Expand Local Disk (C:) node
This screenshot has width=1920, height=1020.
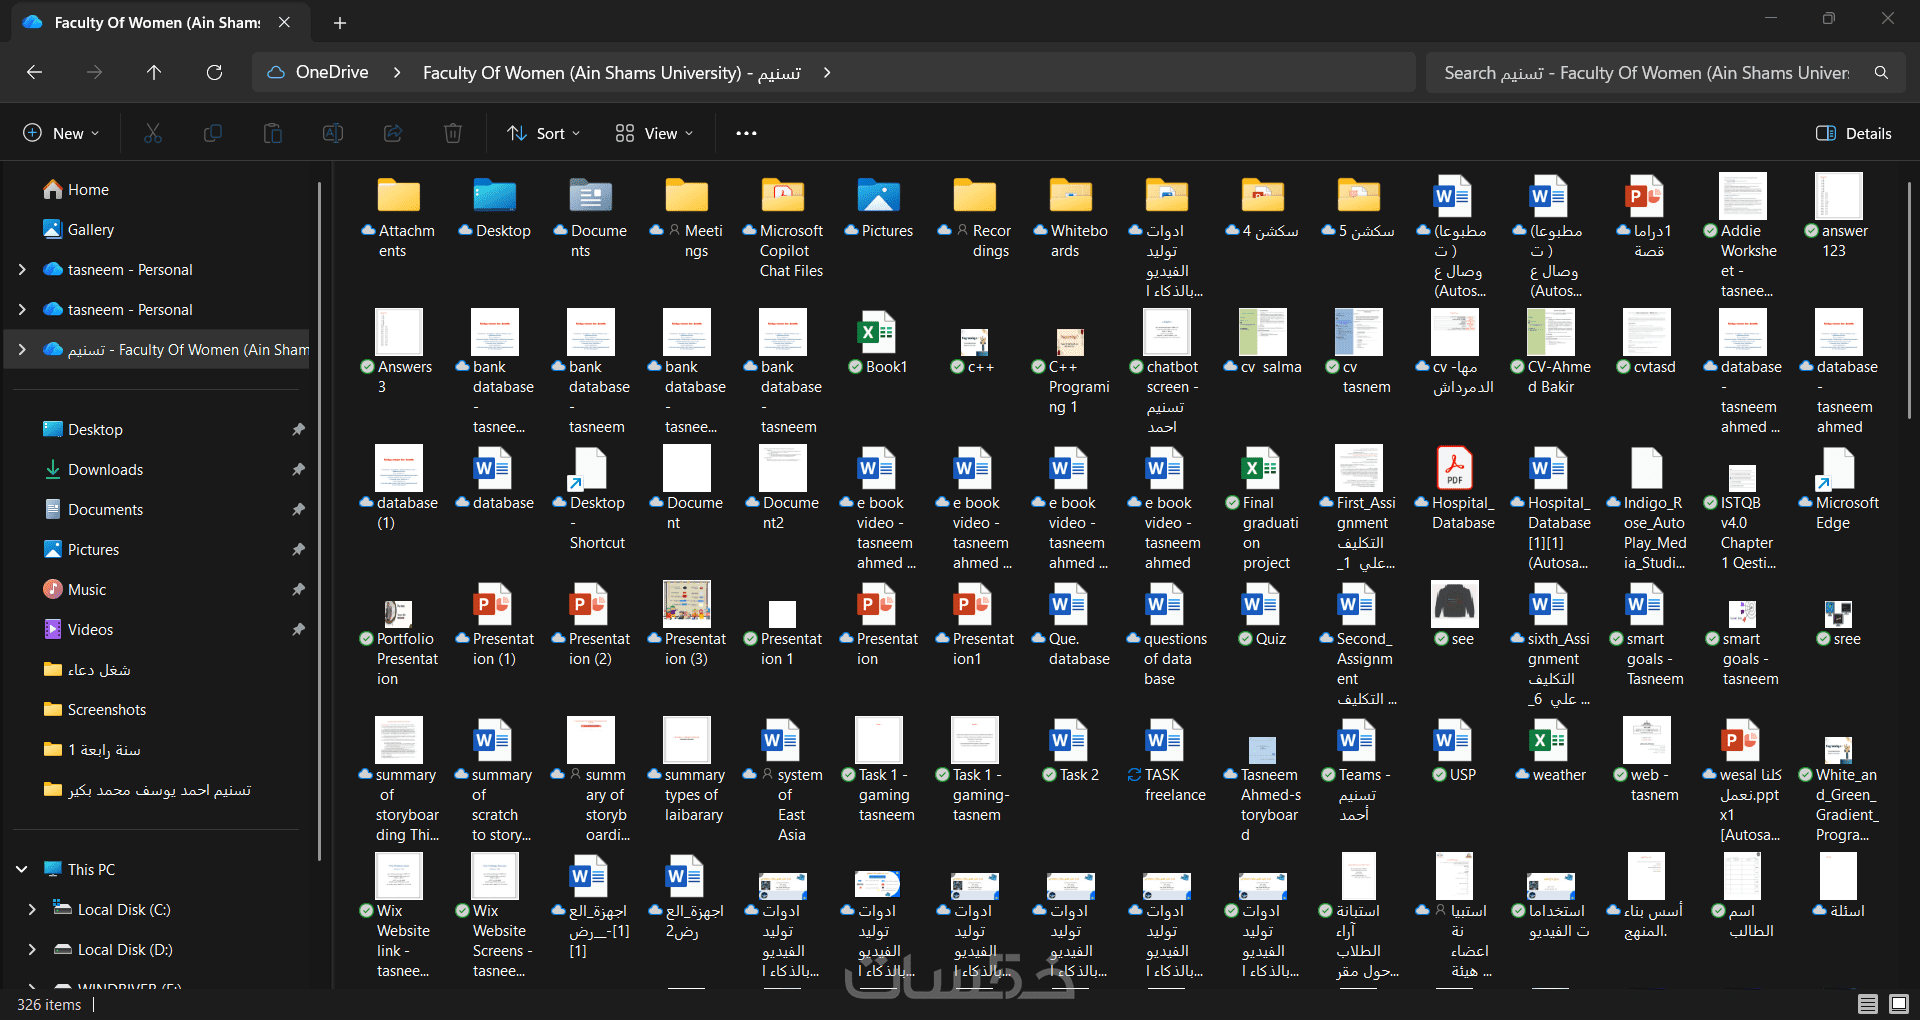coord(32,909)
